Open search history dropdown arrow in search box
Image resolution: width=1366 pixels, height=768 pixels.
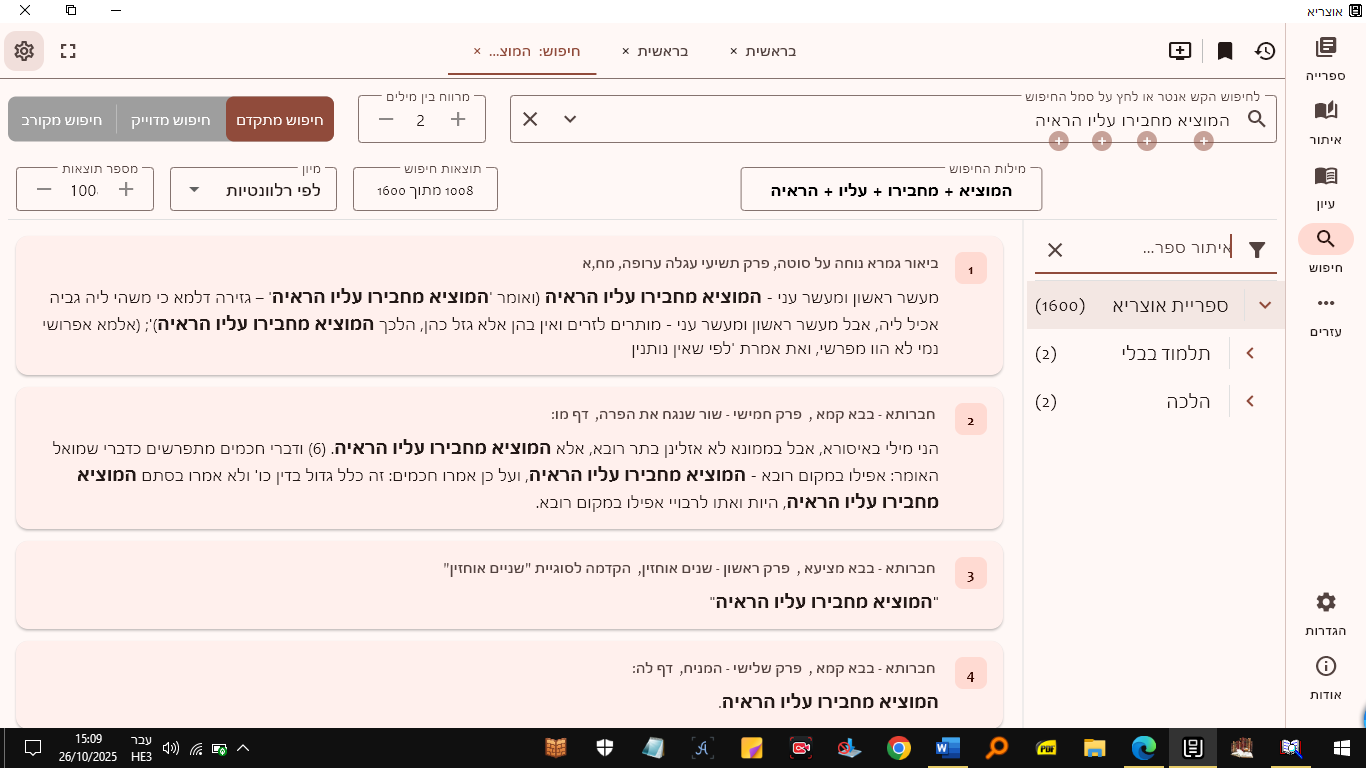(570, 120)
